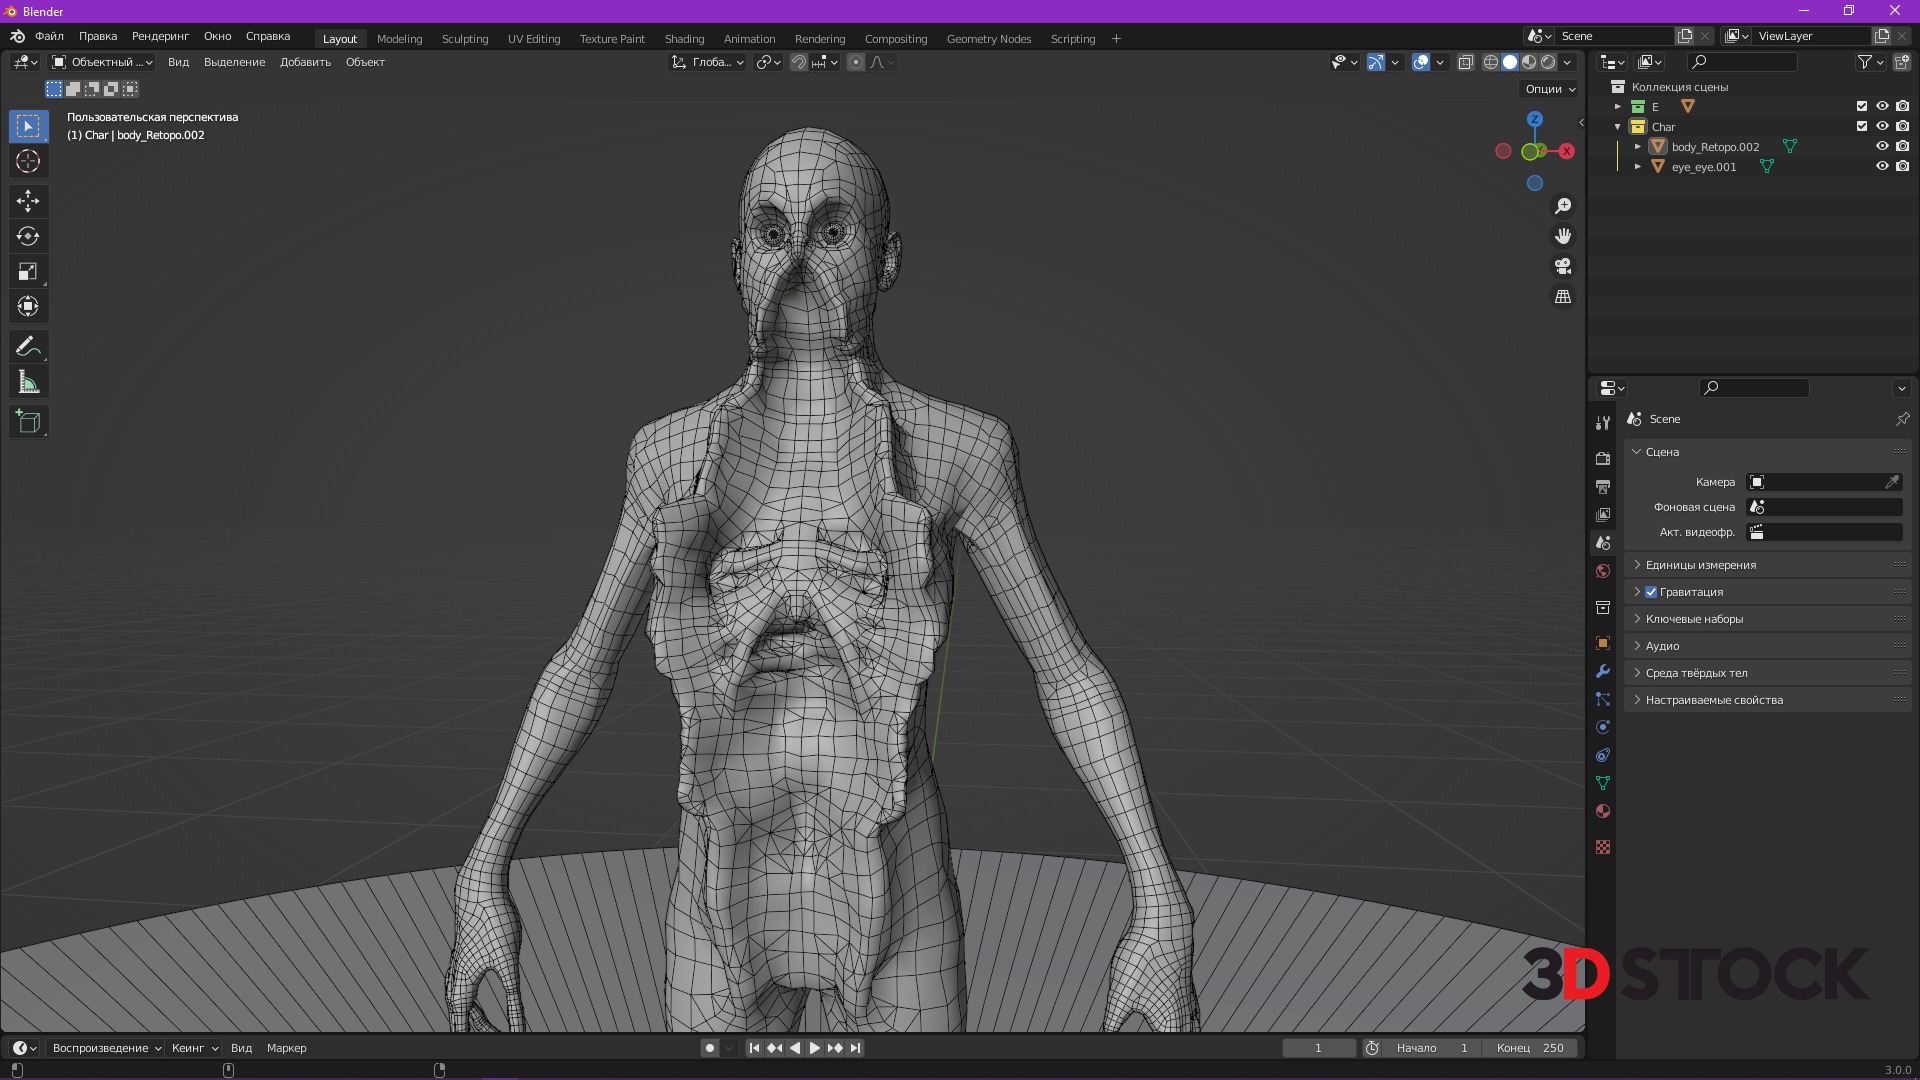1920x1080 pixels.
Task: Open the Опции dropdown
Action: [x=1549, y=89]
